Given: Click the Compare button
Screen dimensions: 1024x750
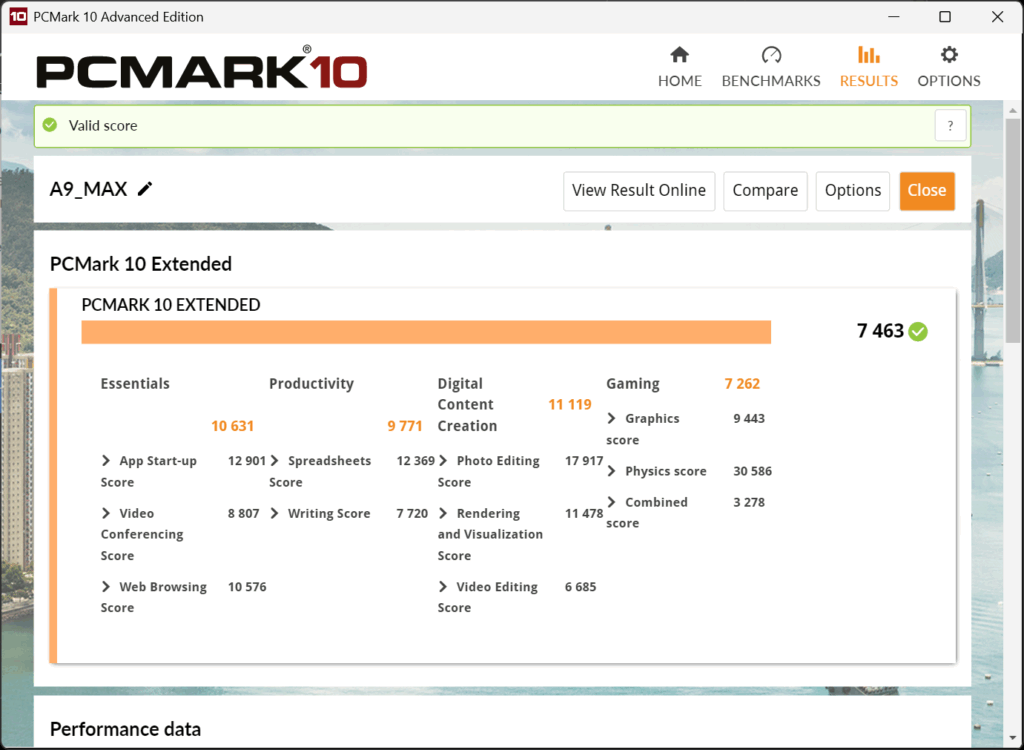Looking at the screenshot, I should (x=765, y=190).
